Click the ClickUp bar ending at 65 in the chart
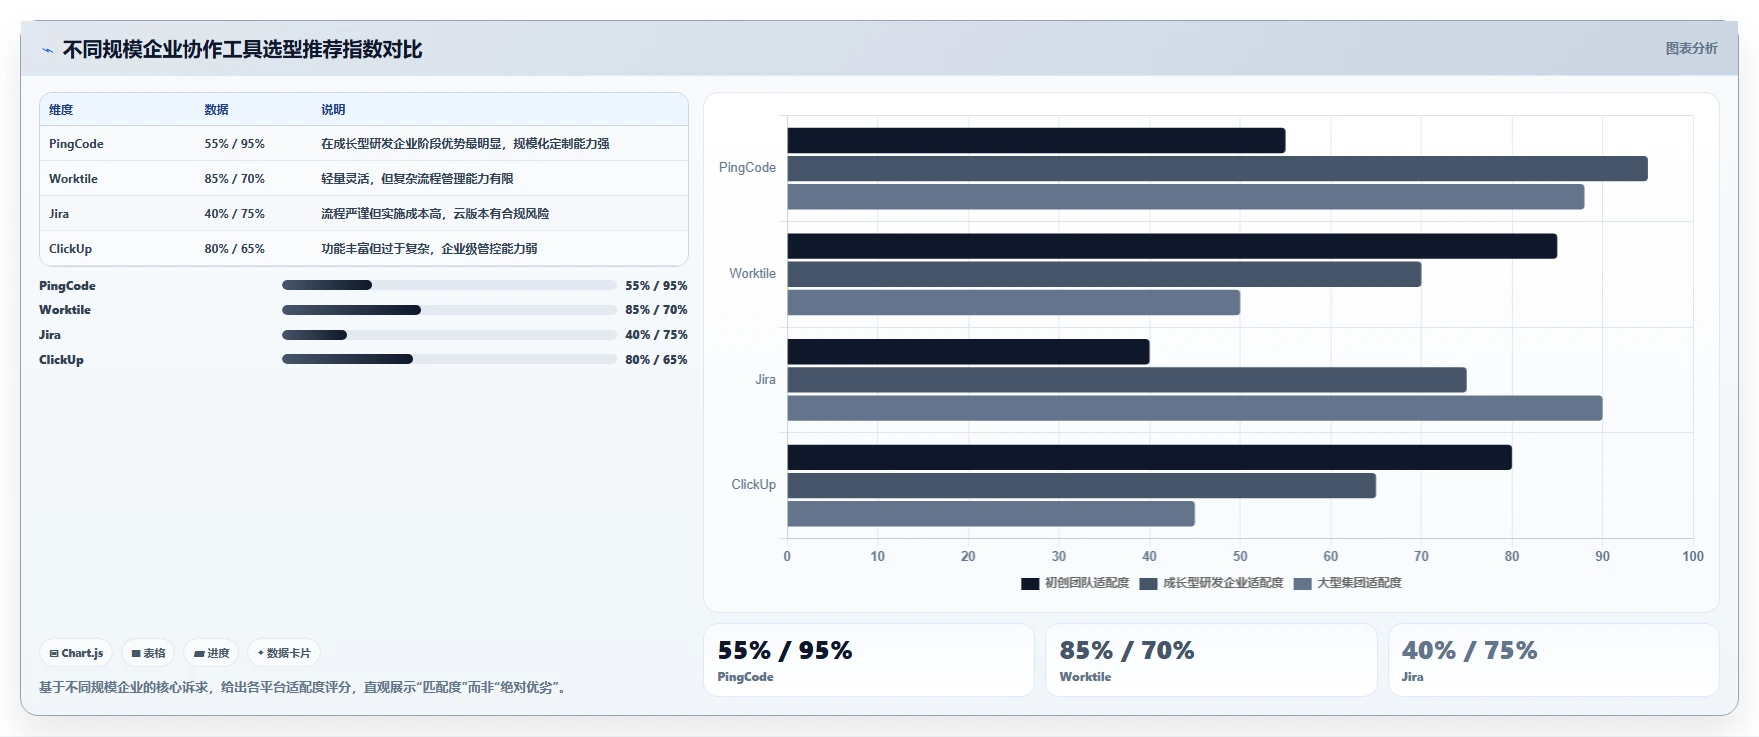This screenshot has width=1759, height=737. pyautogui.click(x=1082, y=486)
